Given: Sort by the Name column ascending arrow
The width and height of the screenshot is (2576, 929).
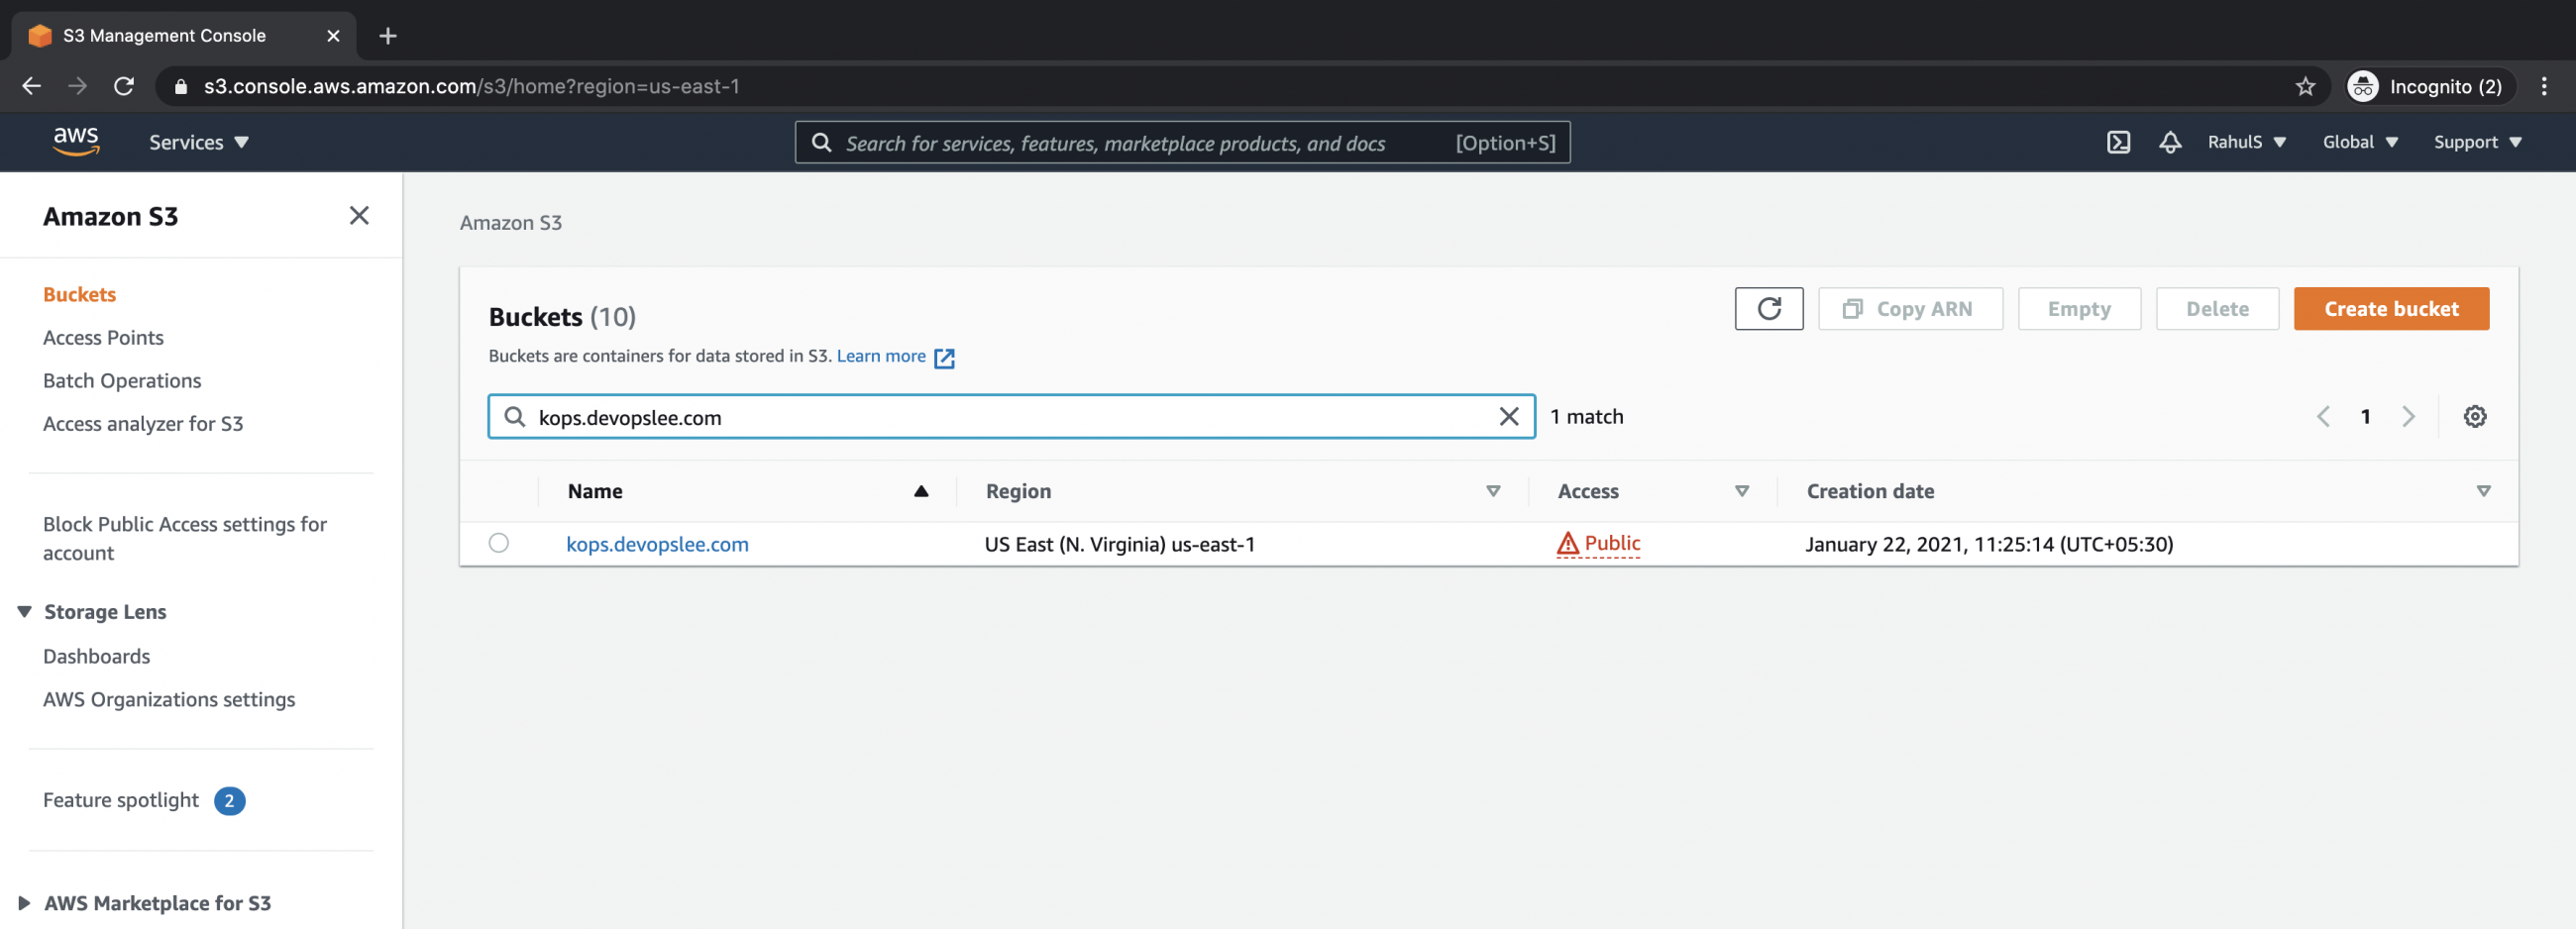Looking at the screenshot, I should [x=921, y=490].
